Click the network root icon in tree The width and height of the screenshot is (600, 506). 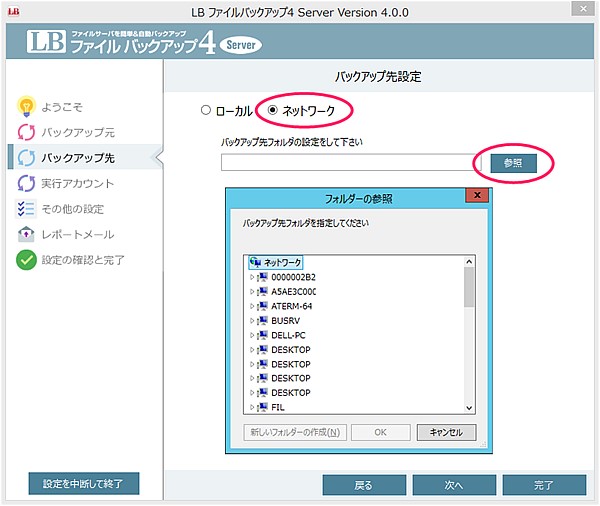[255, 262]
